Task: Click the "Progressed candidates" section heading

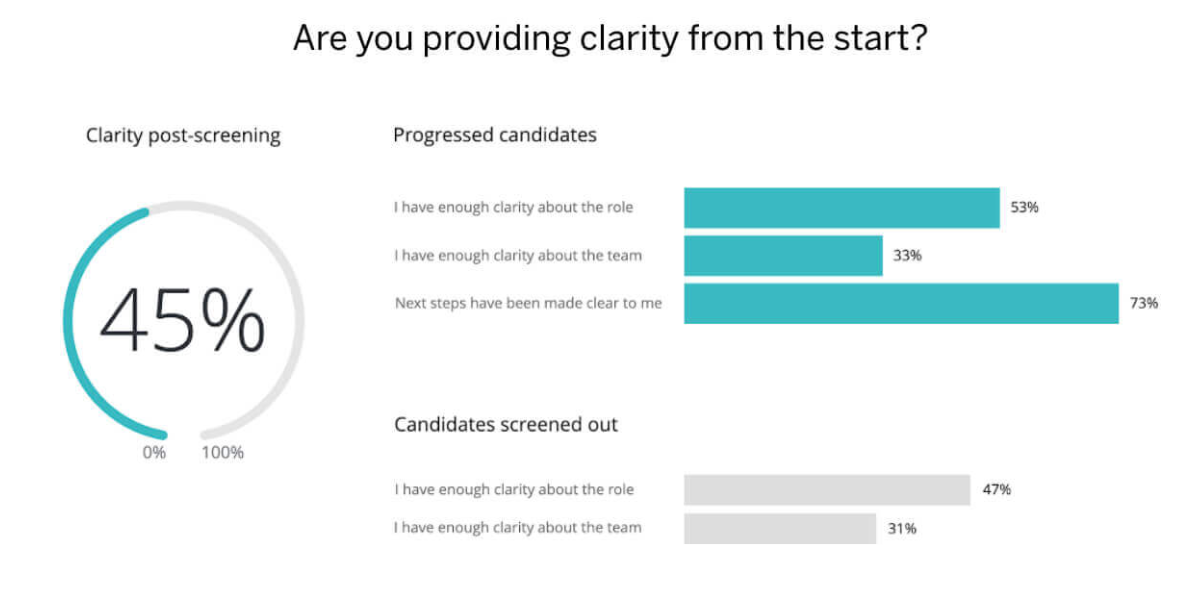Action: coord(495,135)
